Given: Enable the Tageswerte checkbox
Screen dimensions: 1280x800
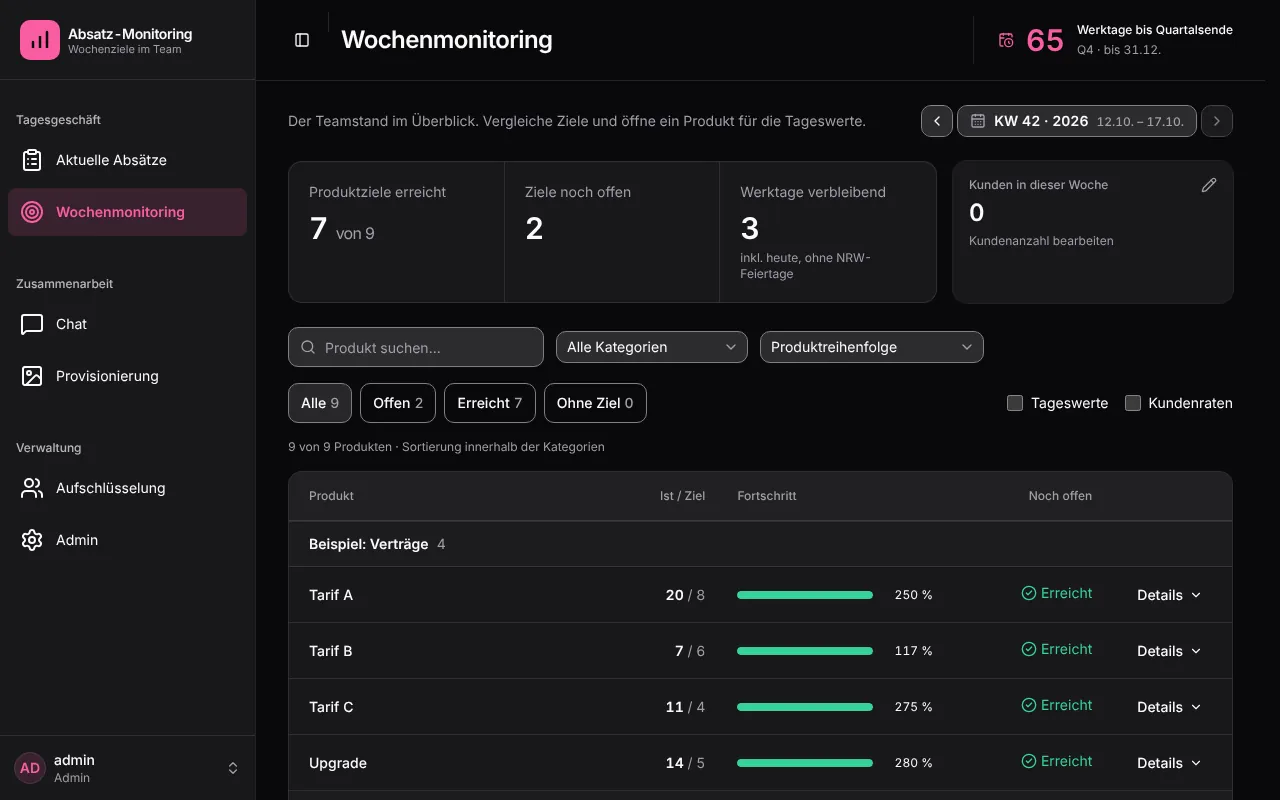Looking at the screenshot, I should [x=1015, y=403].
